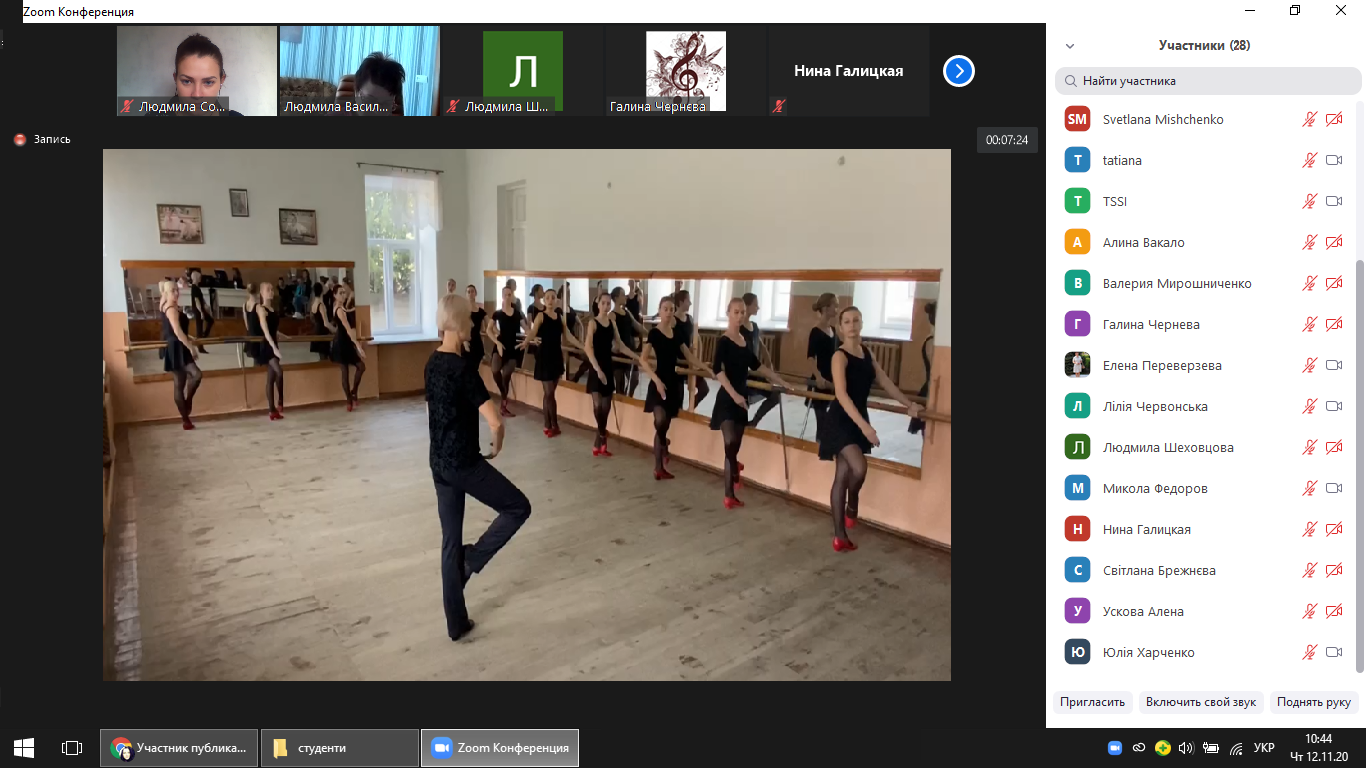The height and width of the screenshot is (768, 1366).
Task: Toggle Юлія Харченко's camera icon
Action: click(x=1333, y=653)
